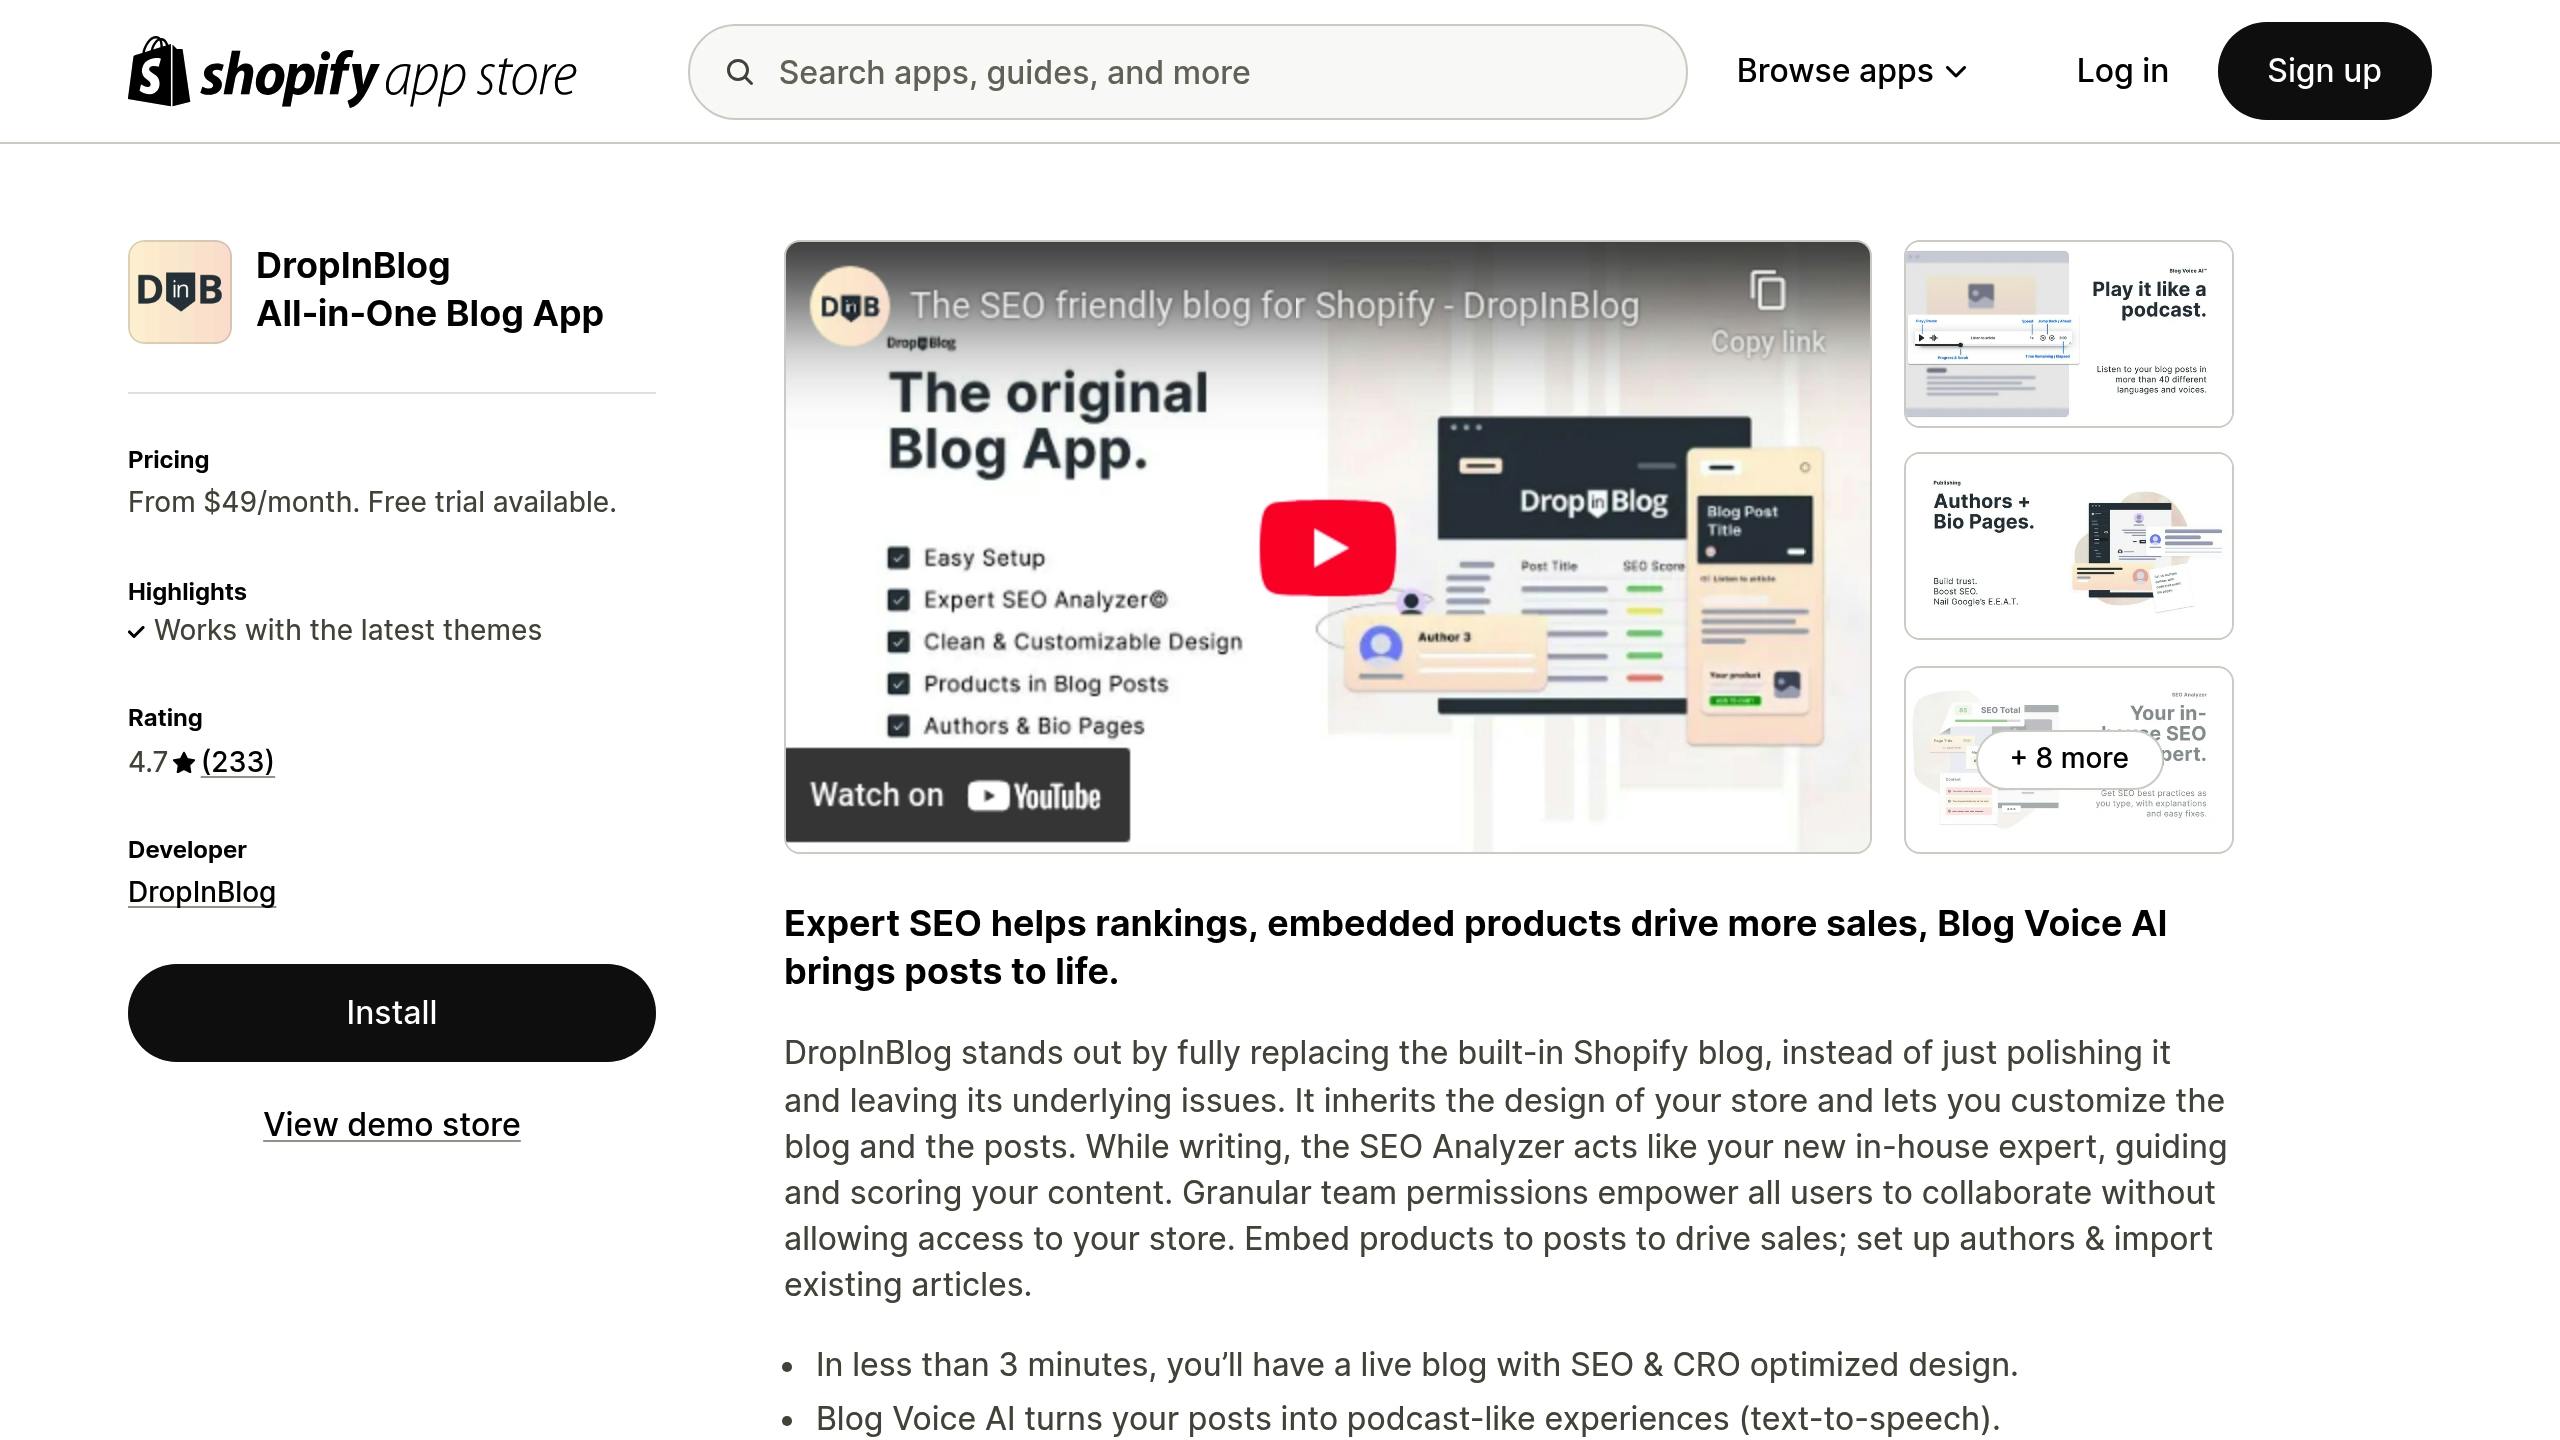Click the DIB channel avatar in the video
The image size is (2560, 1440).
(x=850, y=306)
